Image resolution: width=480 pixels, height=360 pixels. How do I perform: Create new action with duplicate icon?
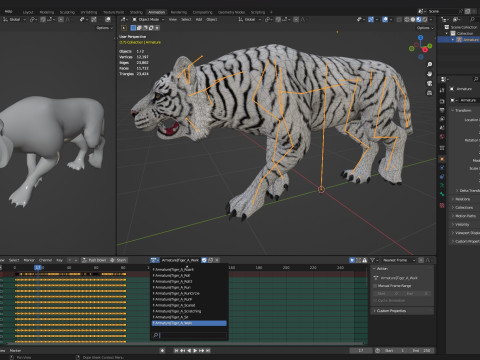coord(211,260)
